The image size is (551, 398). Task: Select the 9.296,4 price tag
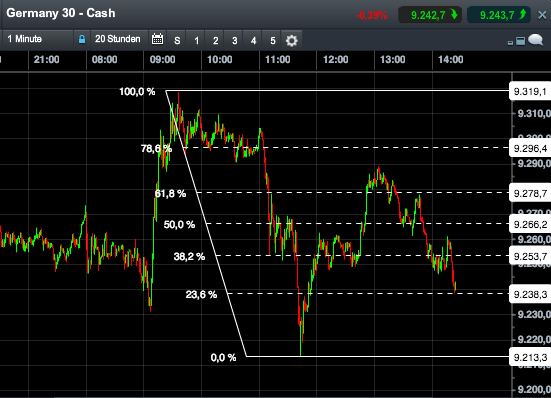click(x=530, y=149)
